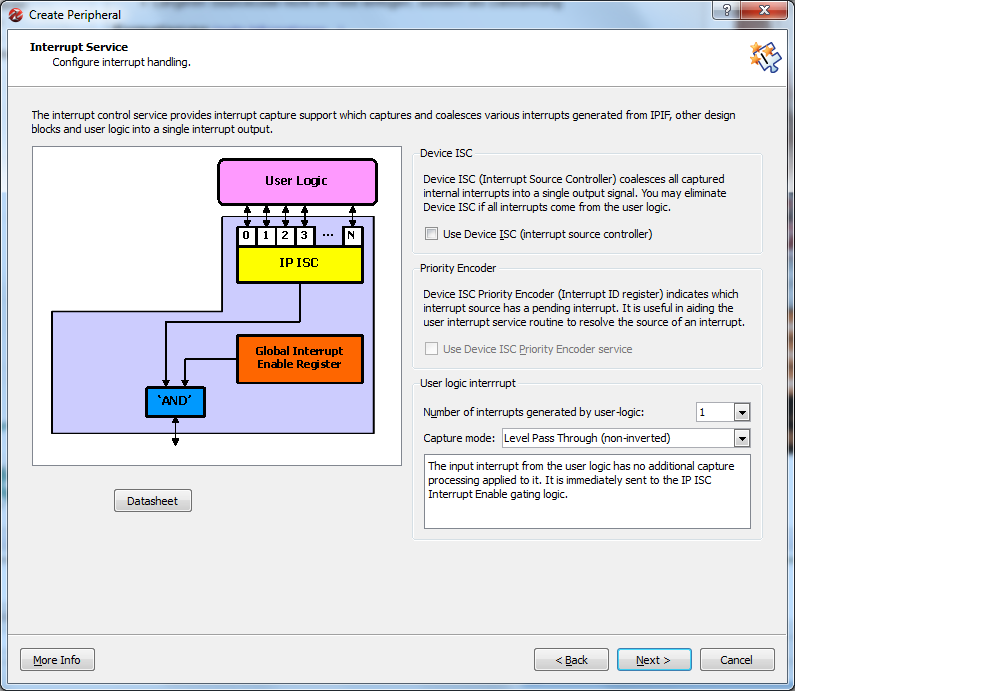Screen dimensions: 1008x691
Task: Click the Create Peripheral app icon in title bar
Action: pos(16,14)
